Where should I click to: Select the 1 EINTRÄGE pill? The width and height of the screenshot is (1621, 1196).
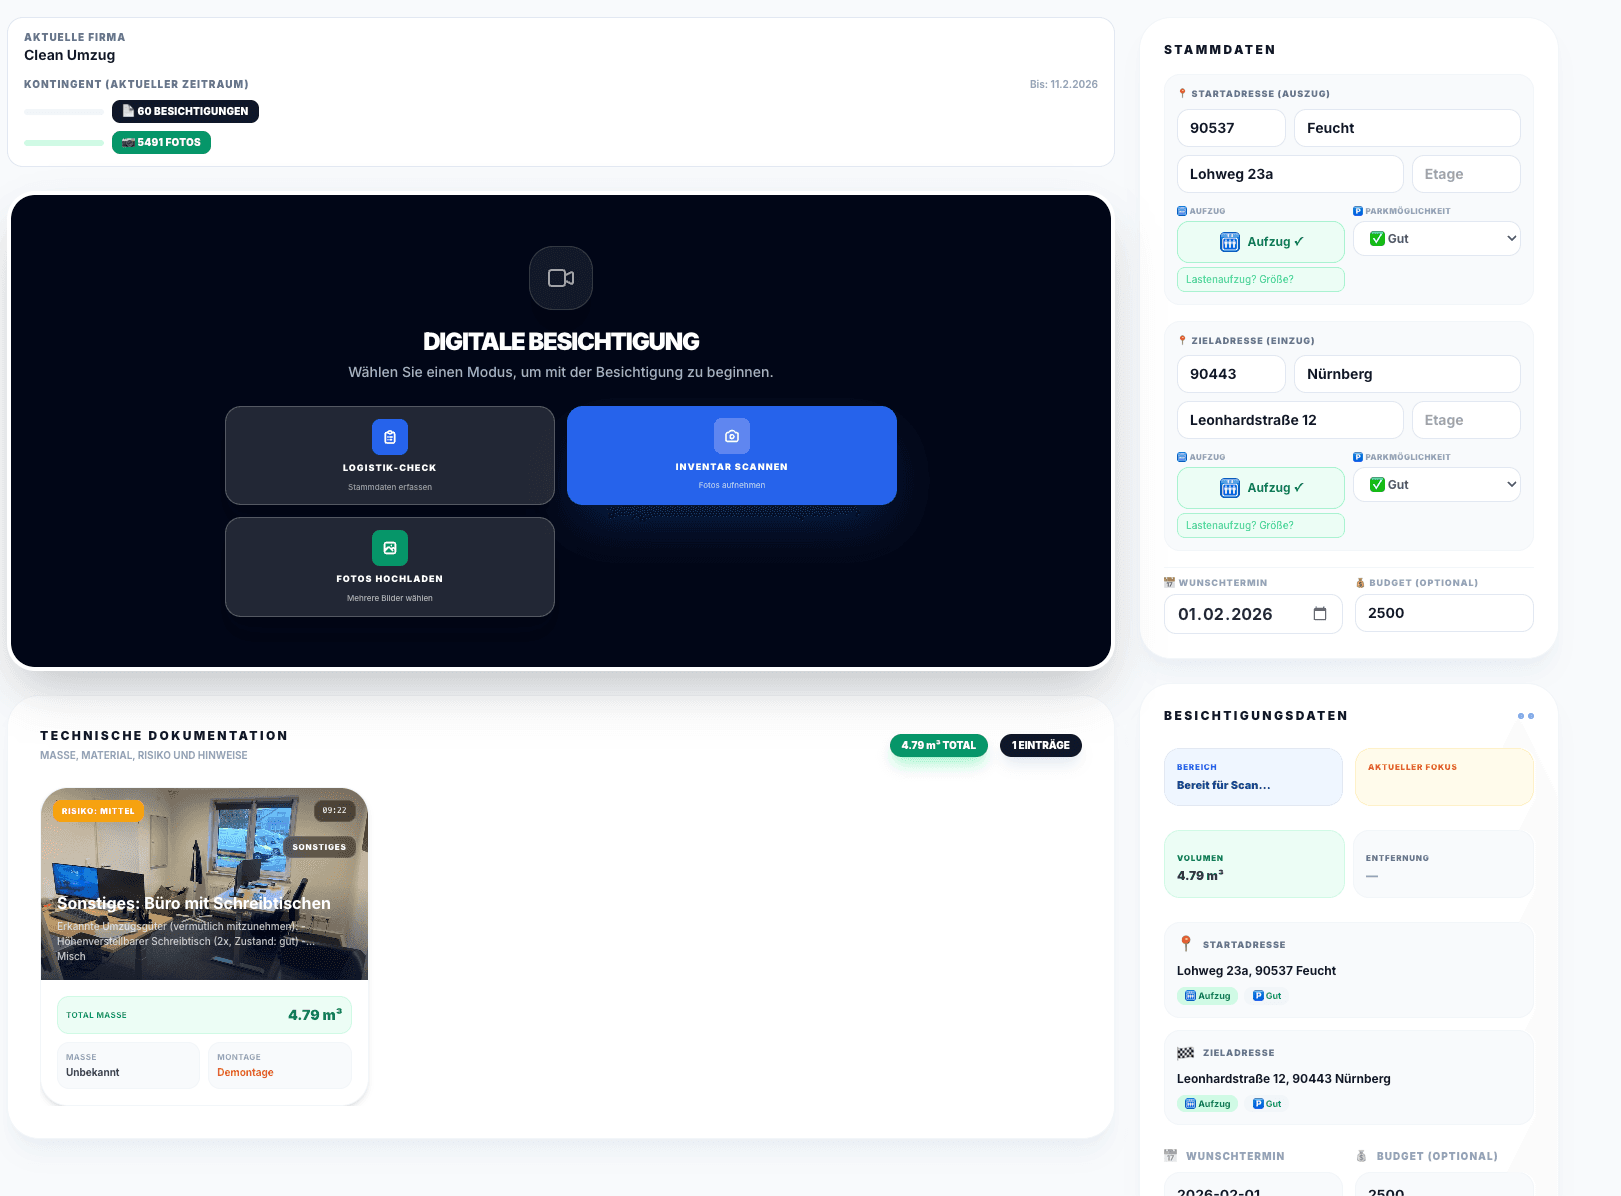[x=1040, y=745]
